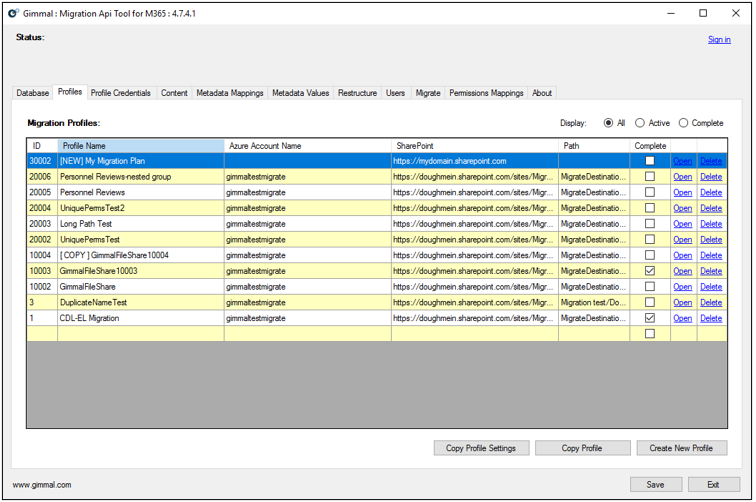Click the Gimmal app icon in title bar
Screen dimensions: 756x502
(13, 13)
